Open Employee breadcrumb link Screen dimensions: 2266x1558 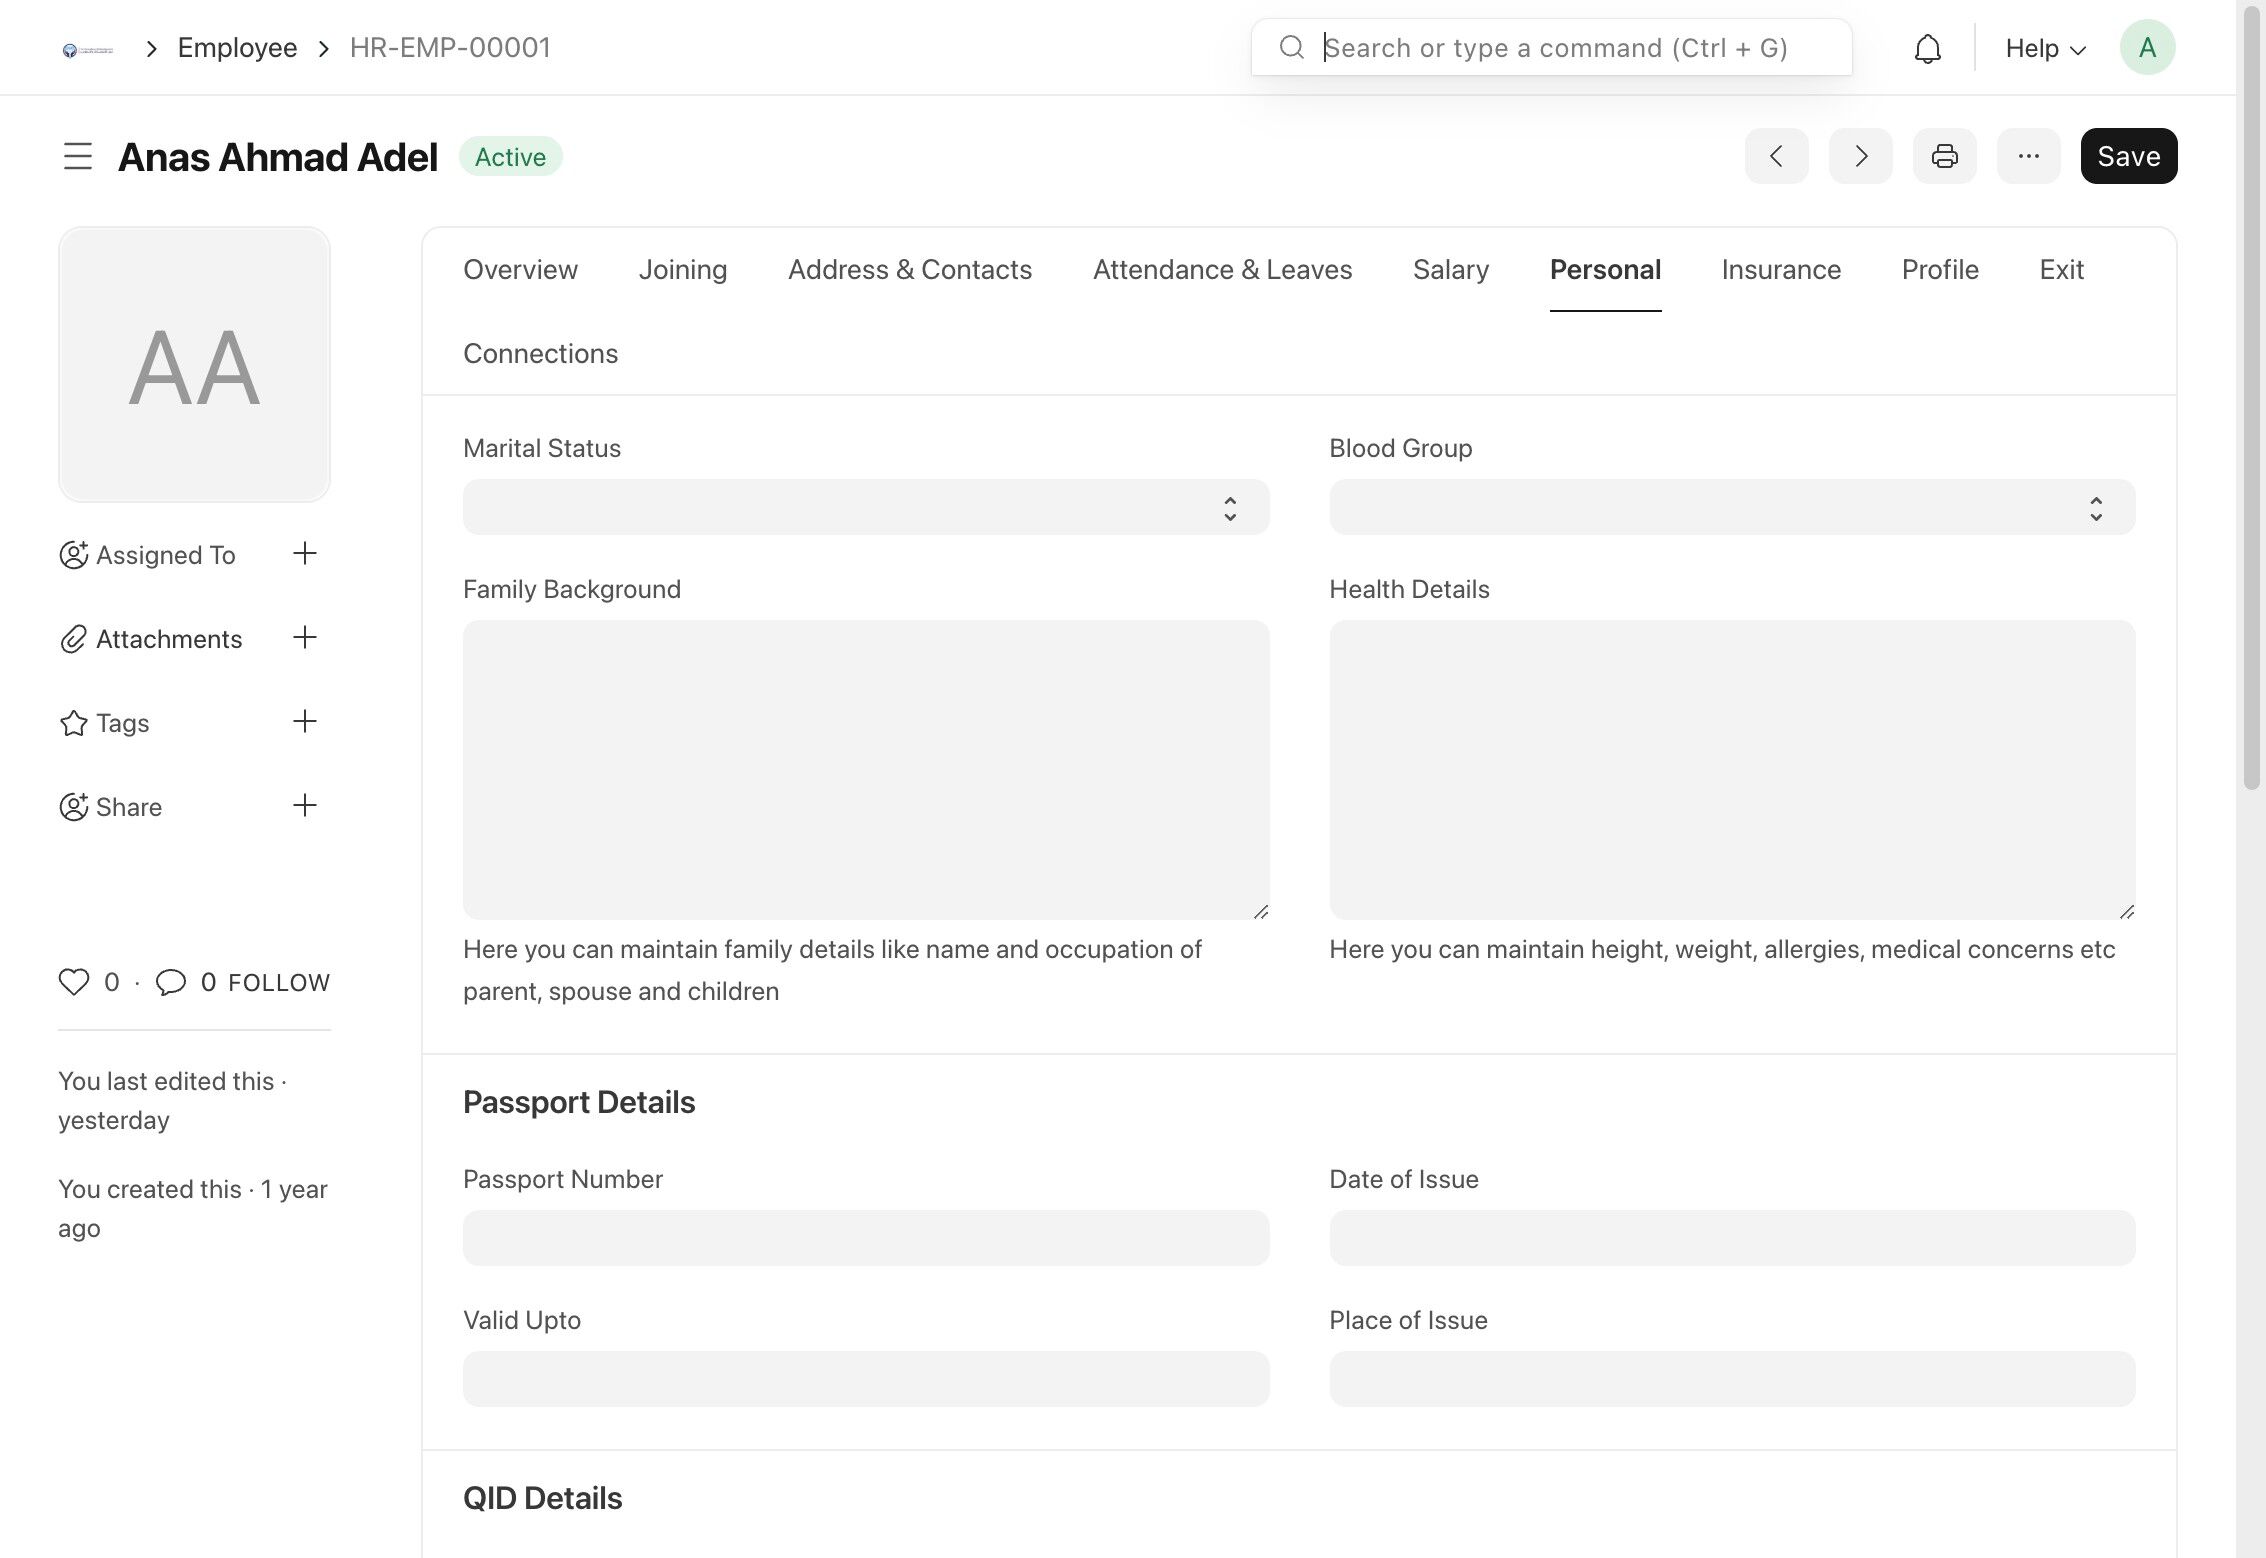click(x=237, y=48)
